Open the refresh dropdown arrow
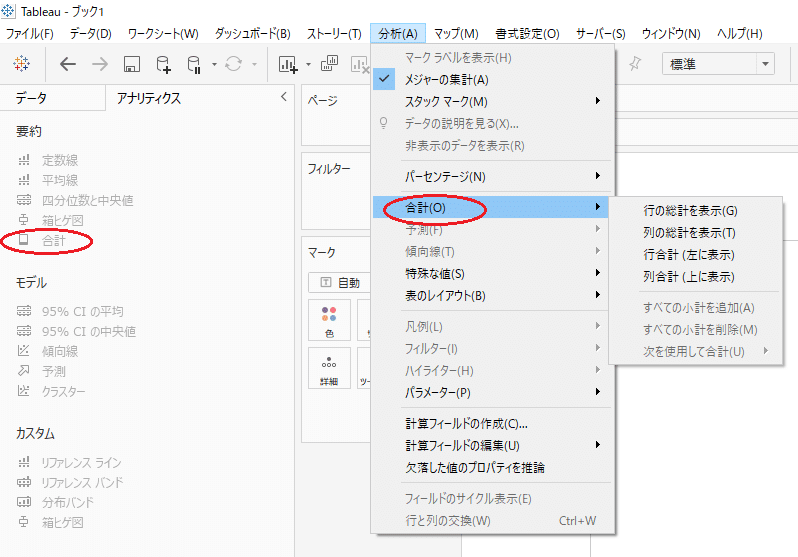The width and height of the screenshot is (798, 557). pos(254,65)
